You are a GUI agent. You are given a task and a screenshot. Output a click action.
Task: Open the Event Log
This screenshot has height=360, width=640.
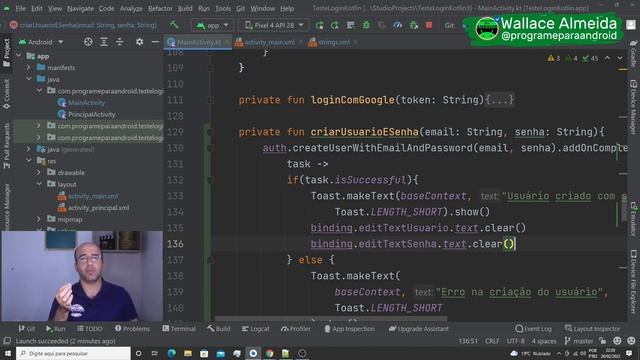[x=533, y=329]
